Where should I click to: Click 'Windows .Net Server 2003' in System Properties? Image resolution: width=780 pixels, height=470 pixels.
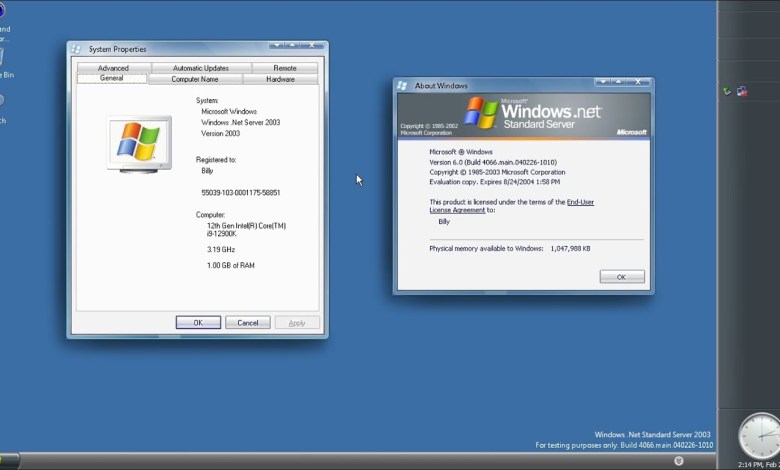point(241,122)
